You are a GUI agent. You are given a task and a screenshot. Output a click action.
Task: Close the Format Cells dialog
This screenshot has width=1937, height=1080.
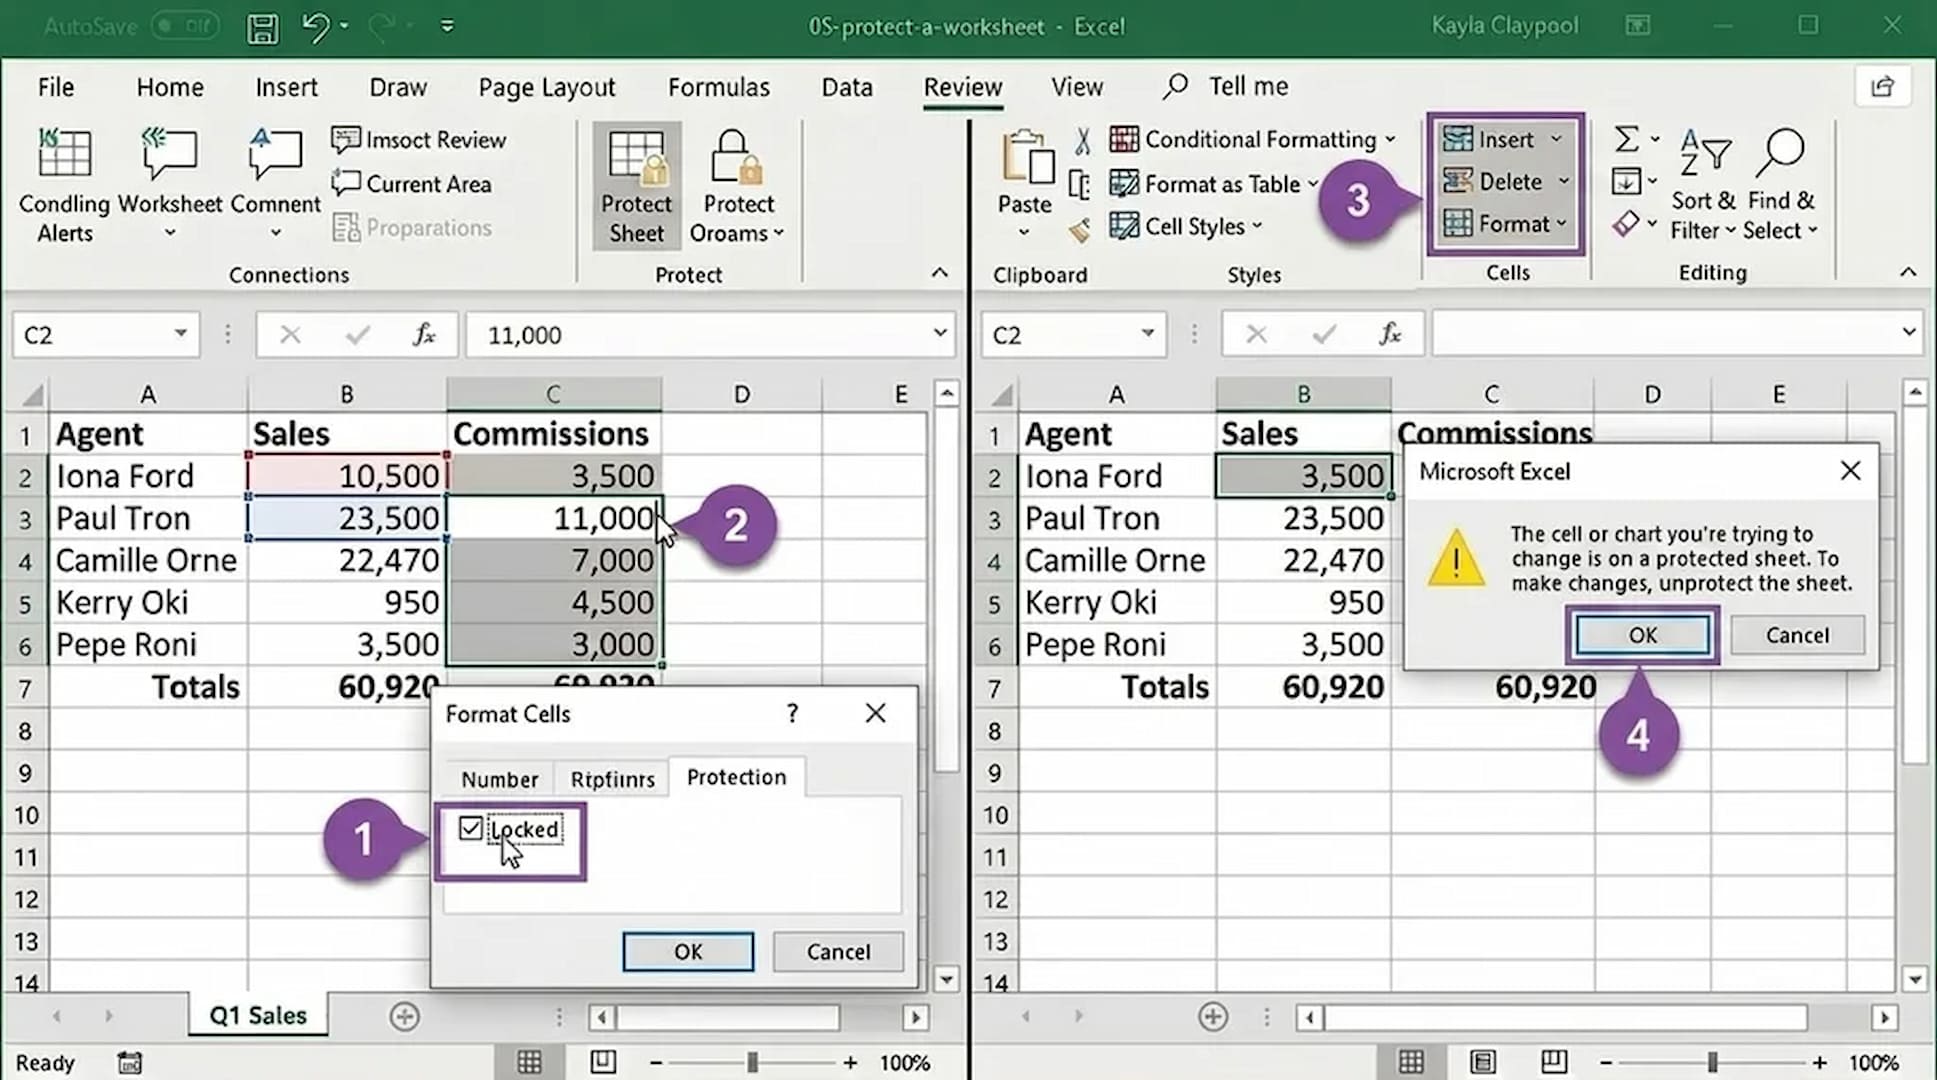point(875,714)
